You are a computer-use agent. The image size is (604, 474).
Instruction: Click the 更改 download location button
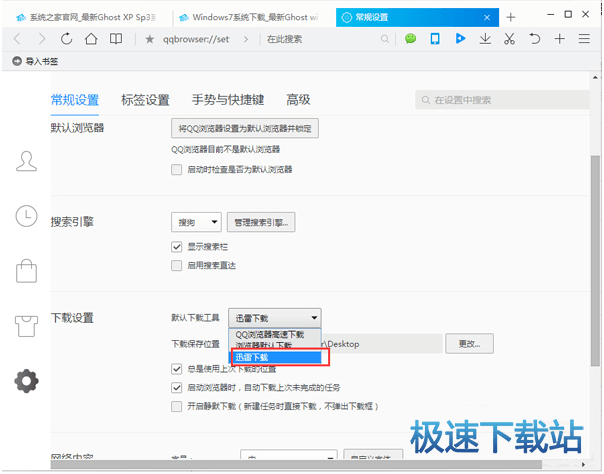click(469, 343)
